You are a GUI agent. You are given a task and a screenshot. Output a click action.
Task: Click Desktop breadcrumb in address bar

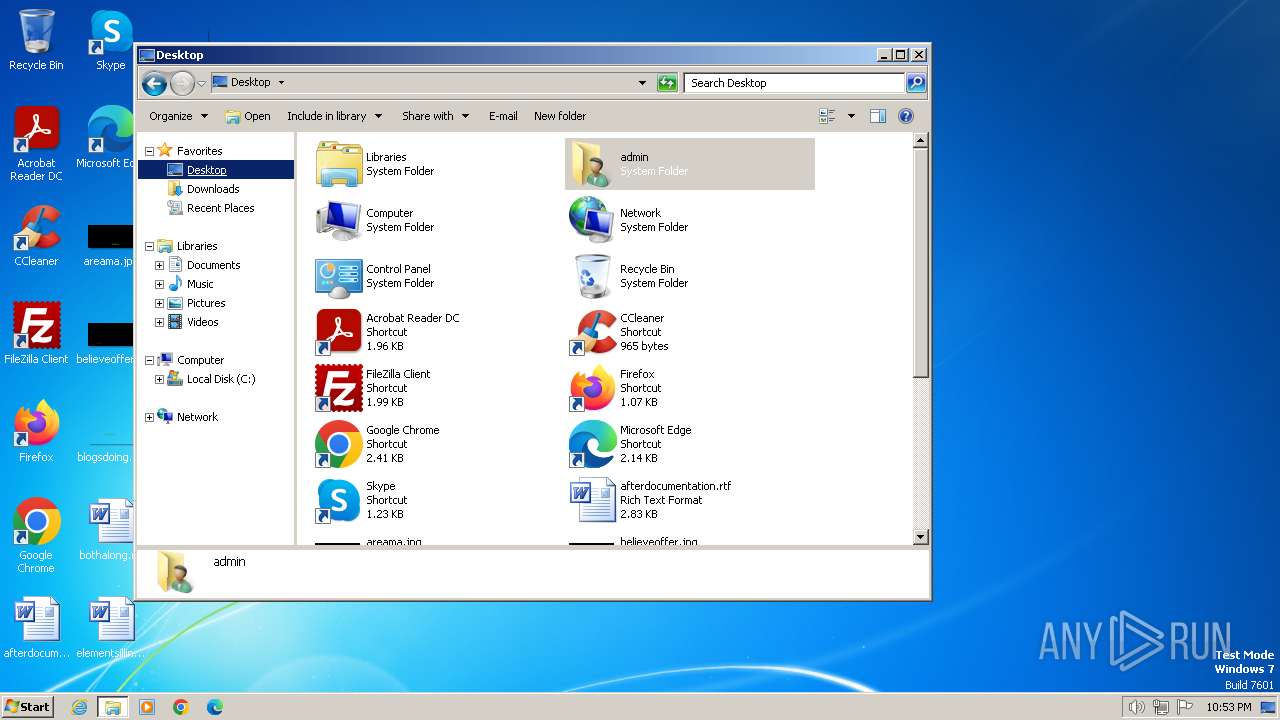(x=250, y=83)
